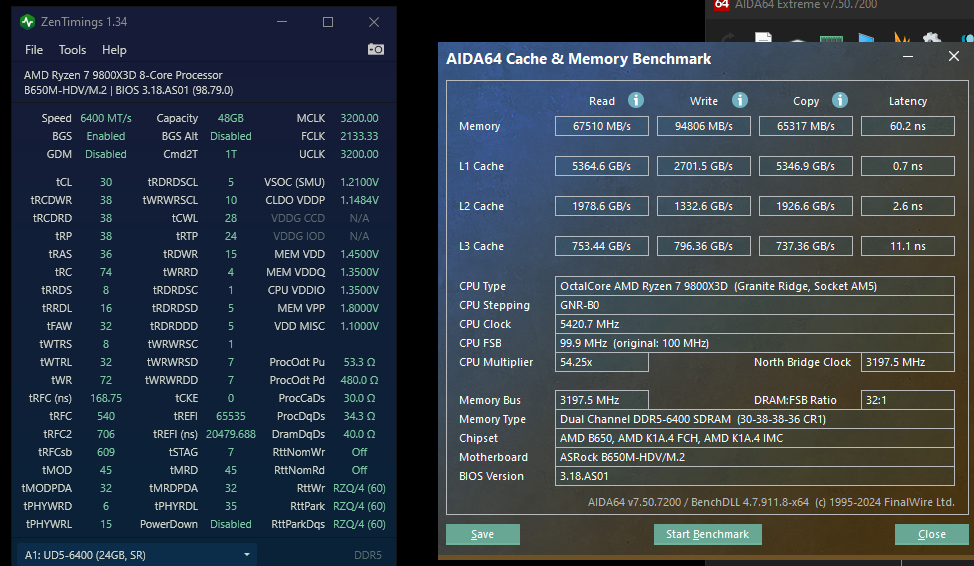Click the VSOC (SMU) value 1.2100V
The height and width of the screenshot is (566, 974).
pyautogui.click(x=359, y=182)
